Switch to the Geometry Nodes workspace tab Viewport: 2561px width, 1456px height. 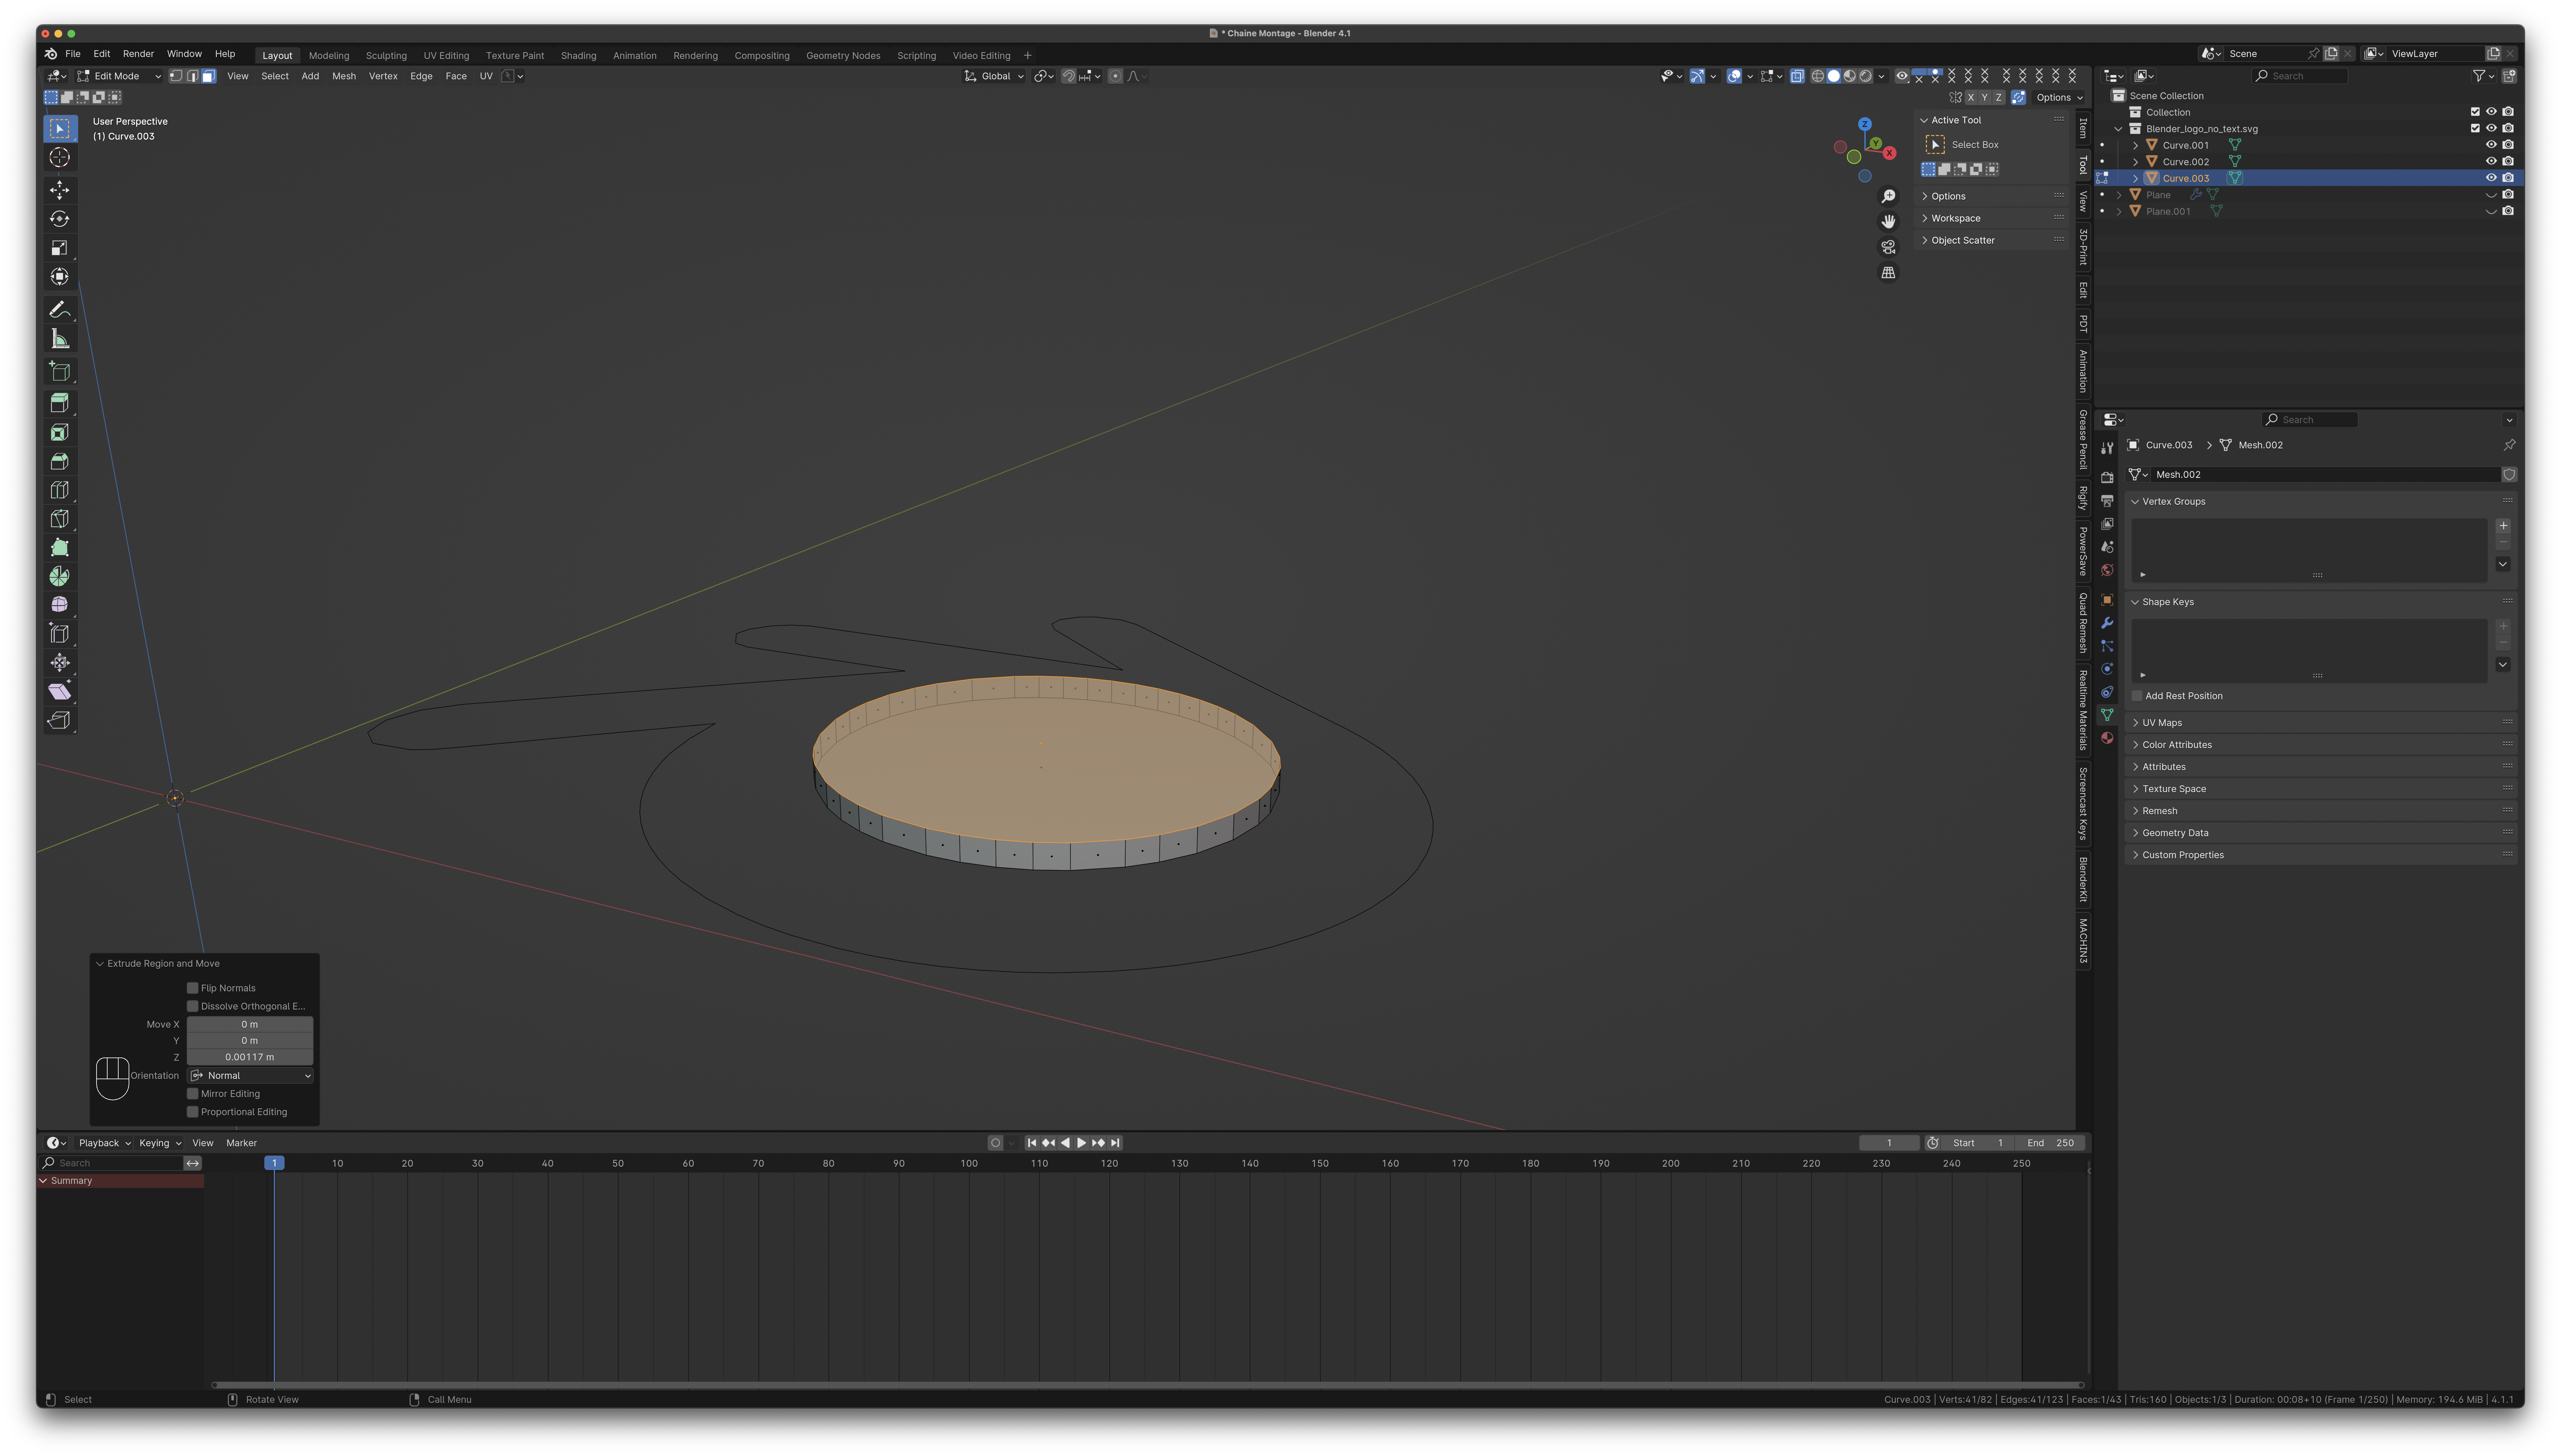coord(843,56)
